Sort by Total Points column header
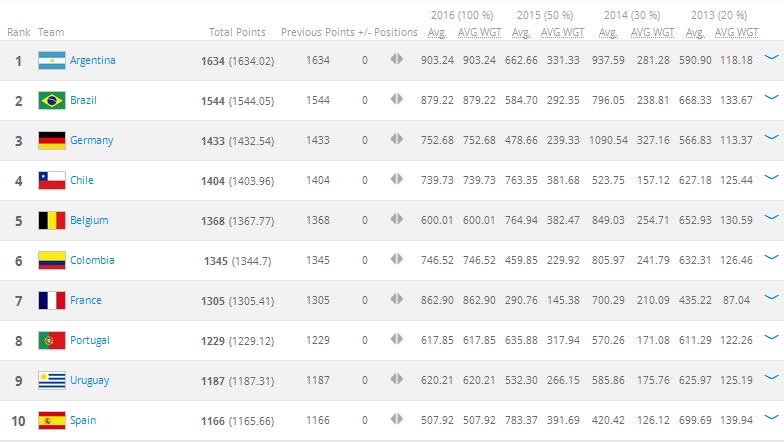784x442 pixels. (x=237, y=32)
